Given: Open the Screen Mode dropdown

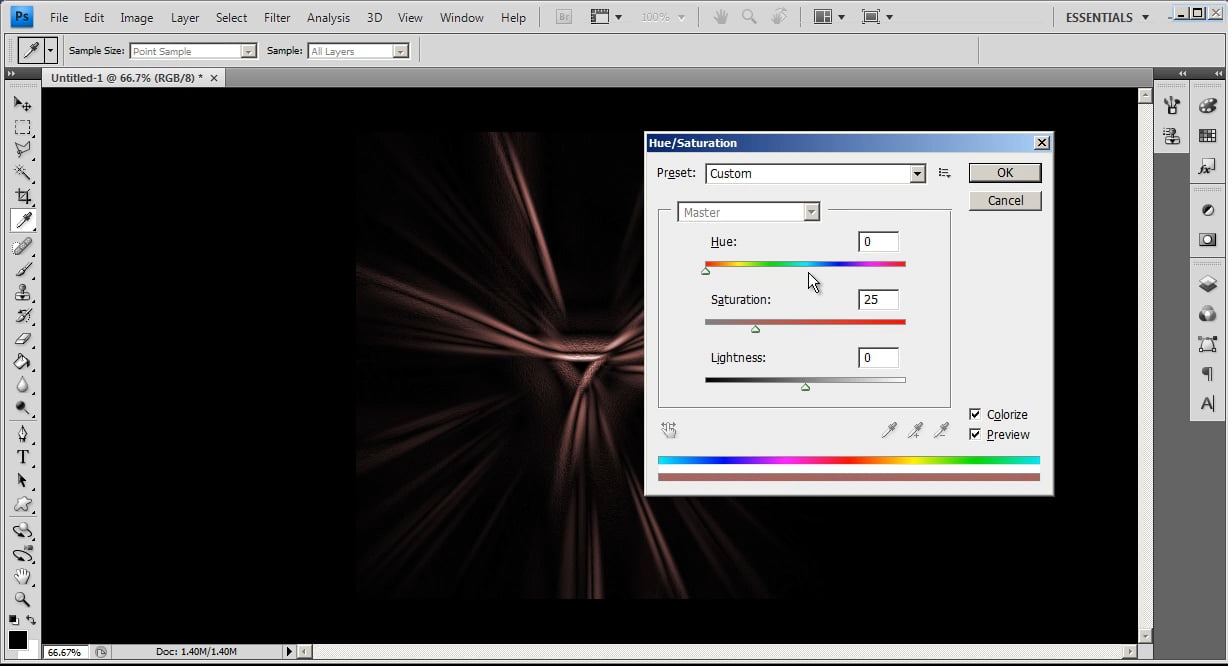Looking at the screenshot, I should (877, 17).
